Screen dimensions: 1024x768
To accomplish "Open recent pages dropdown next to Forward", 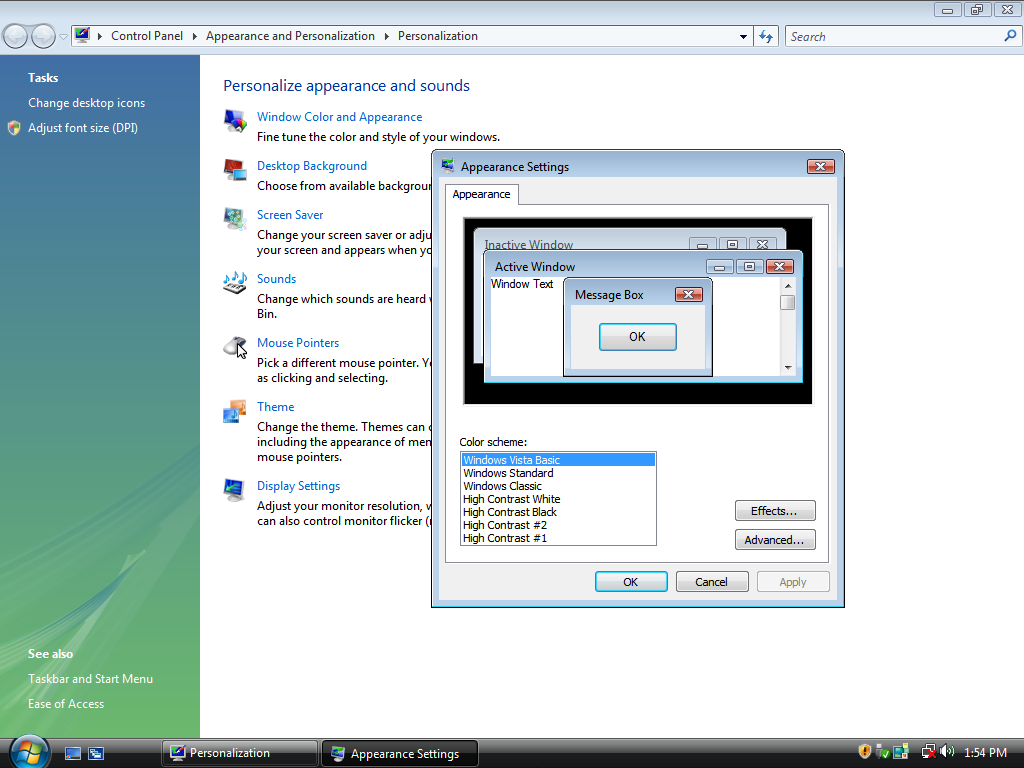I will click(x=63, y=37).
